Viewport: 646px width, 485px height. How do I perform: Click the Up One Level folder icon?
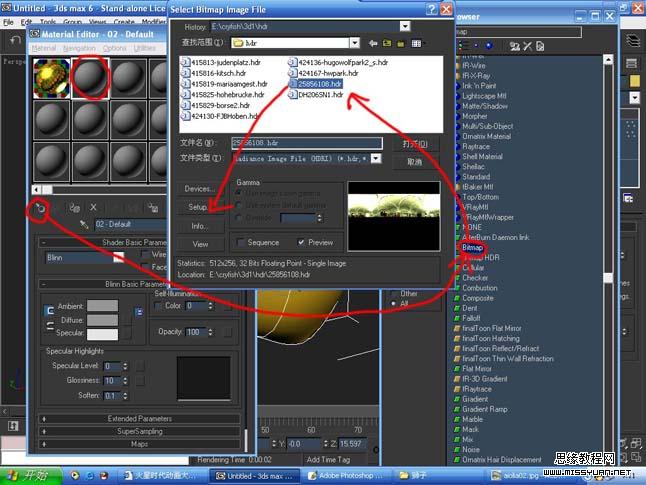[387, 43]
